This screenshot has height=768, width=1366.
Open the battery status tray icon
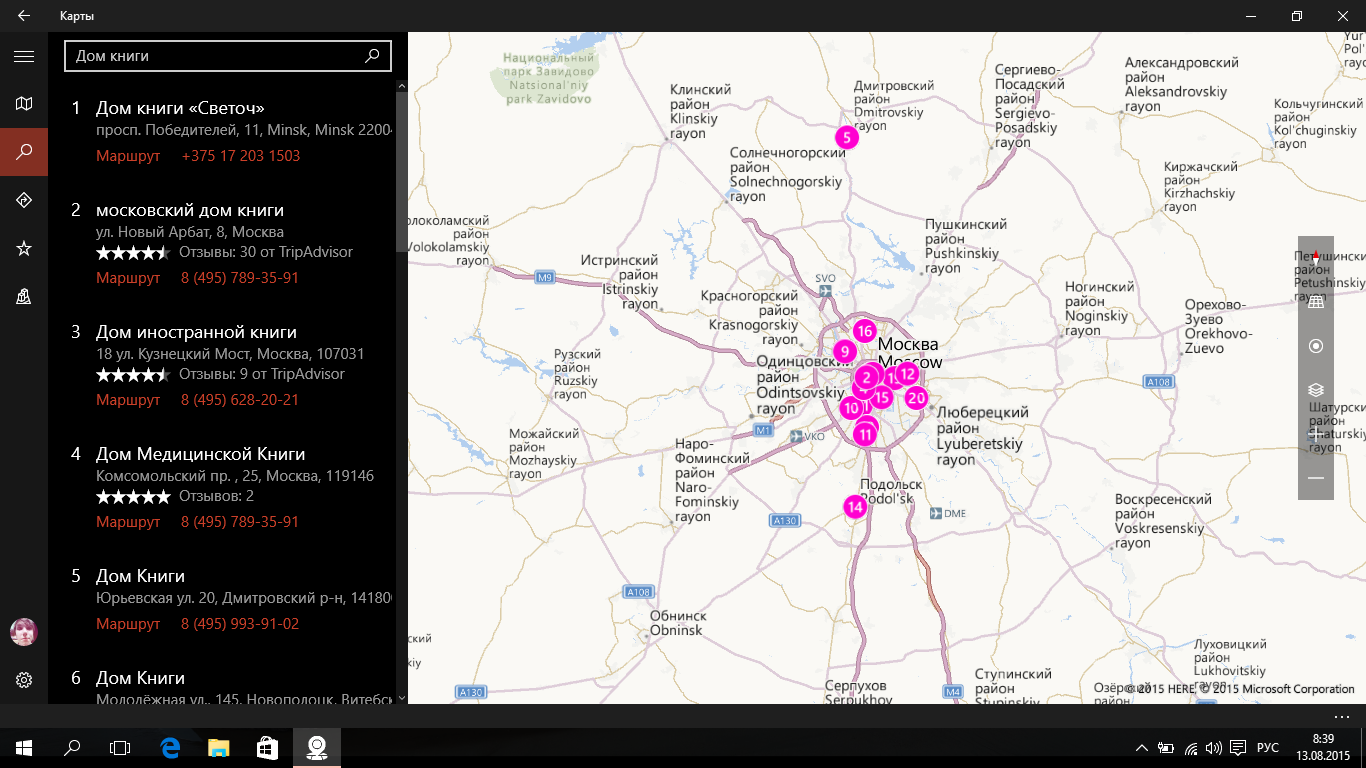[1166, 748]
